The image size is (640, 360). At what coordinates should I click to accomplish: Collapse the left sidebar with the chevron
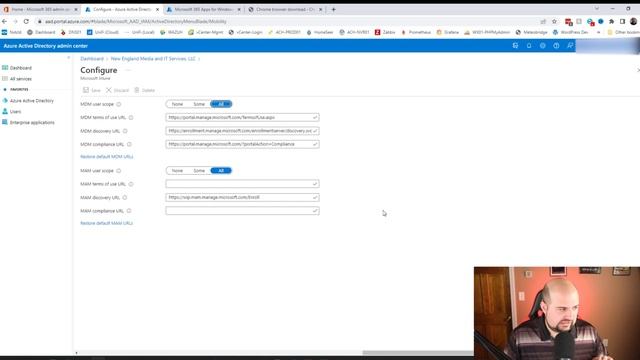click(69, 58)
